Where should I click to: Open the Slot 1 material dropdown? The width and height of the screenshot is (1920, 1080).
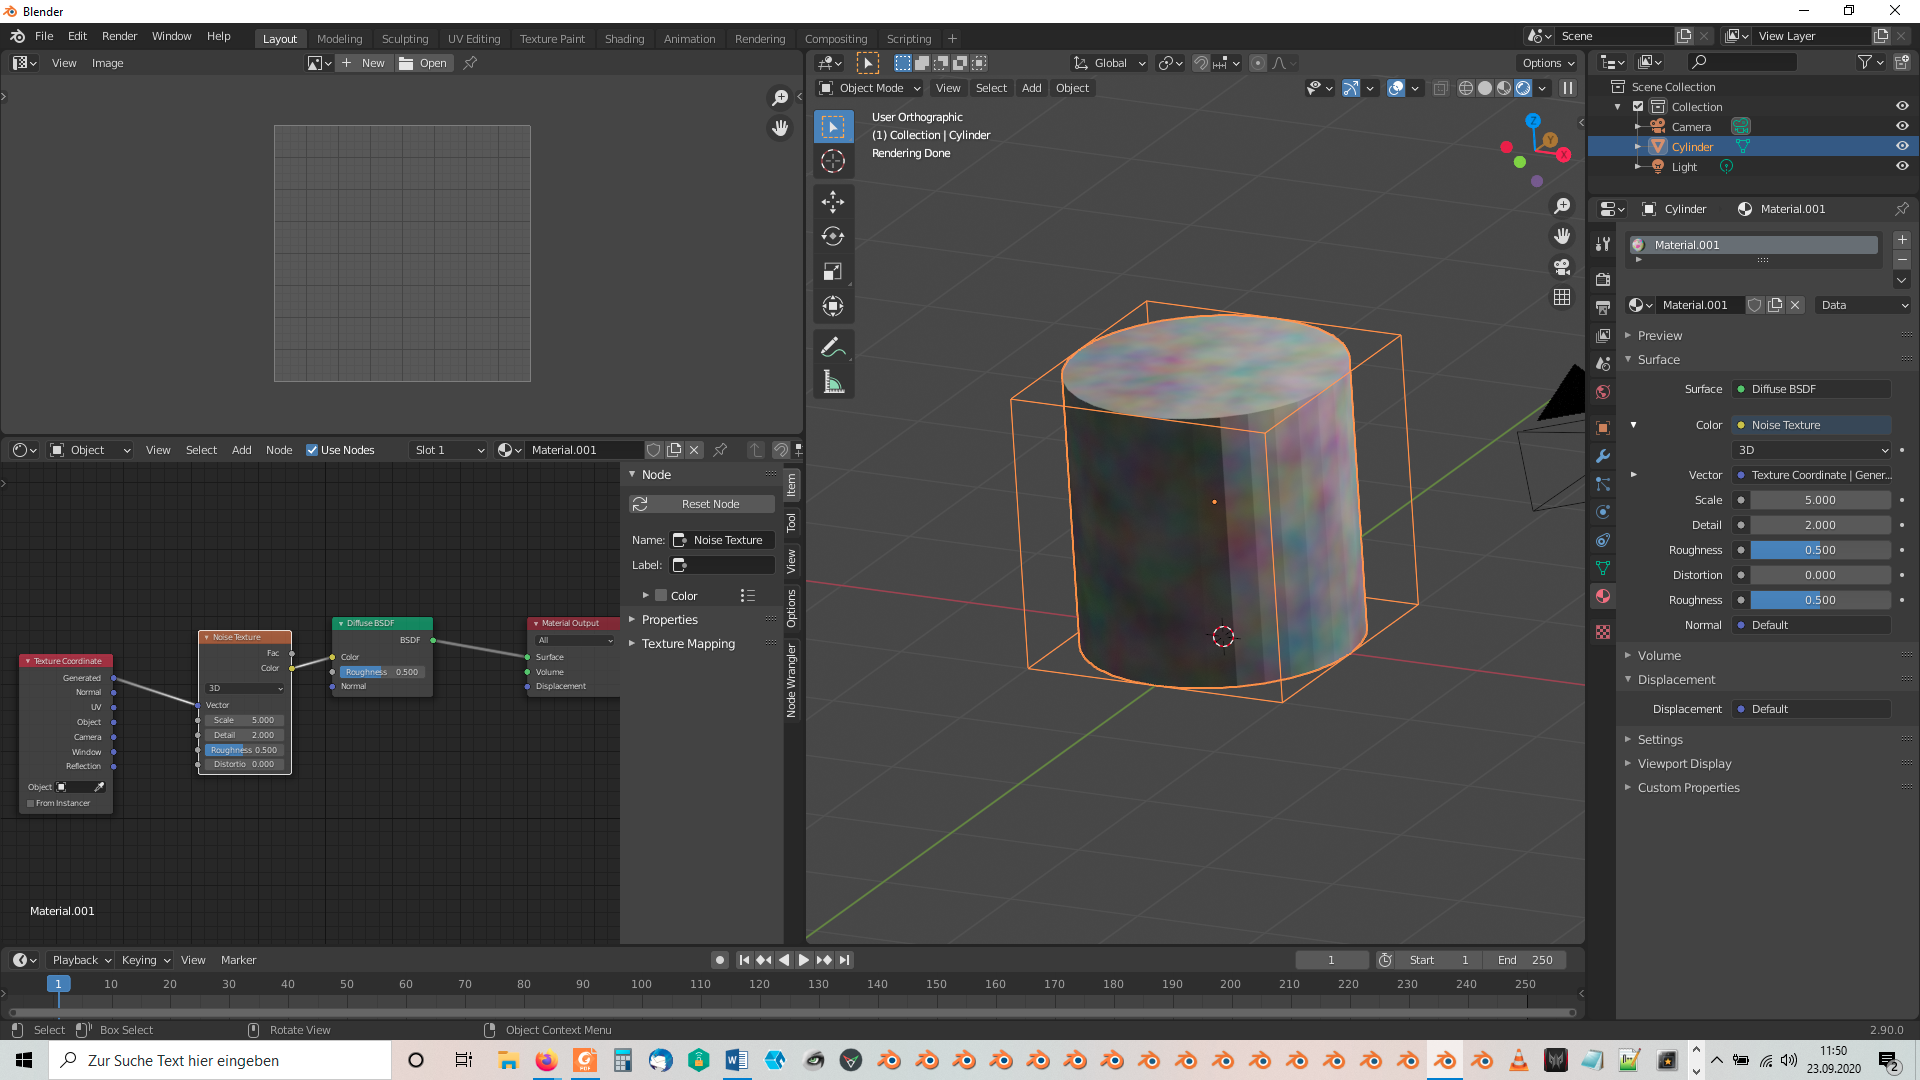pos(449,450)
